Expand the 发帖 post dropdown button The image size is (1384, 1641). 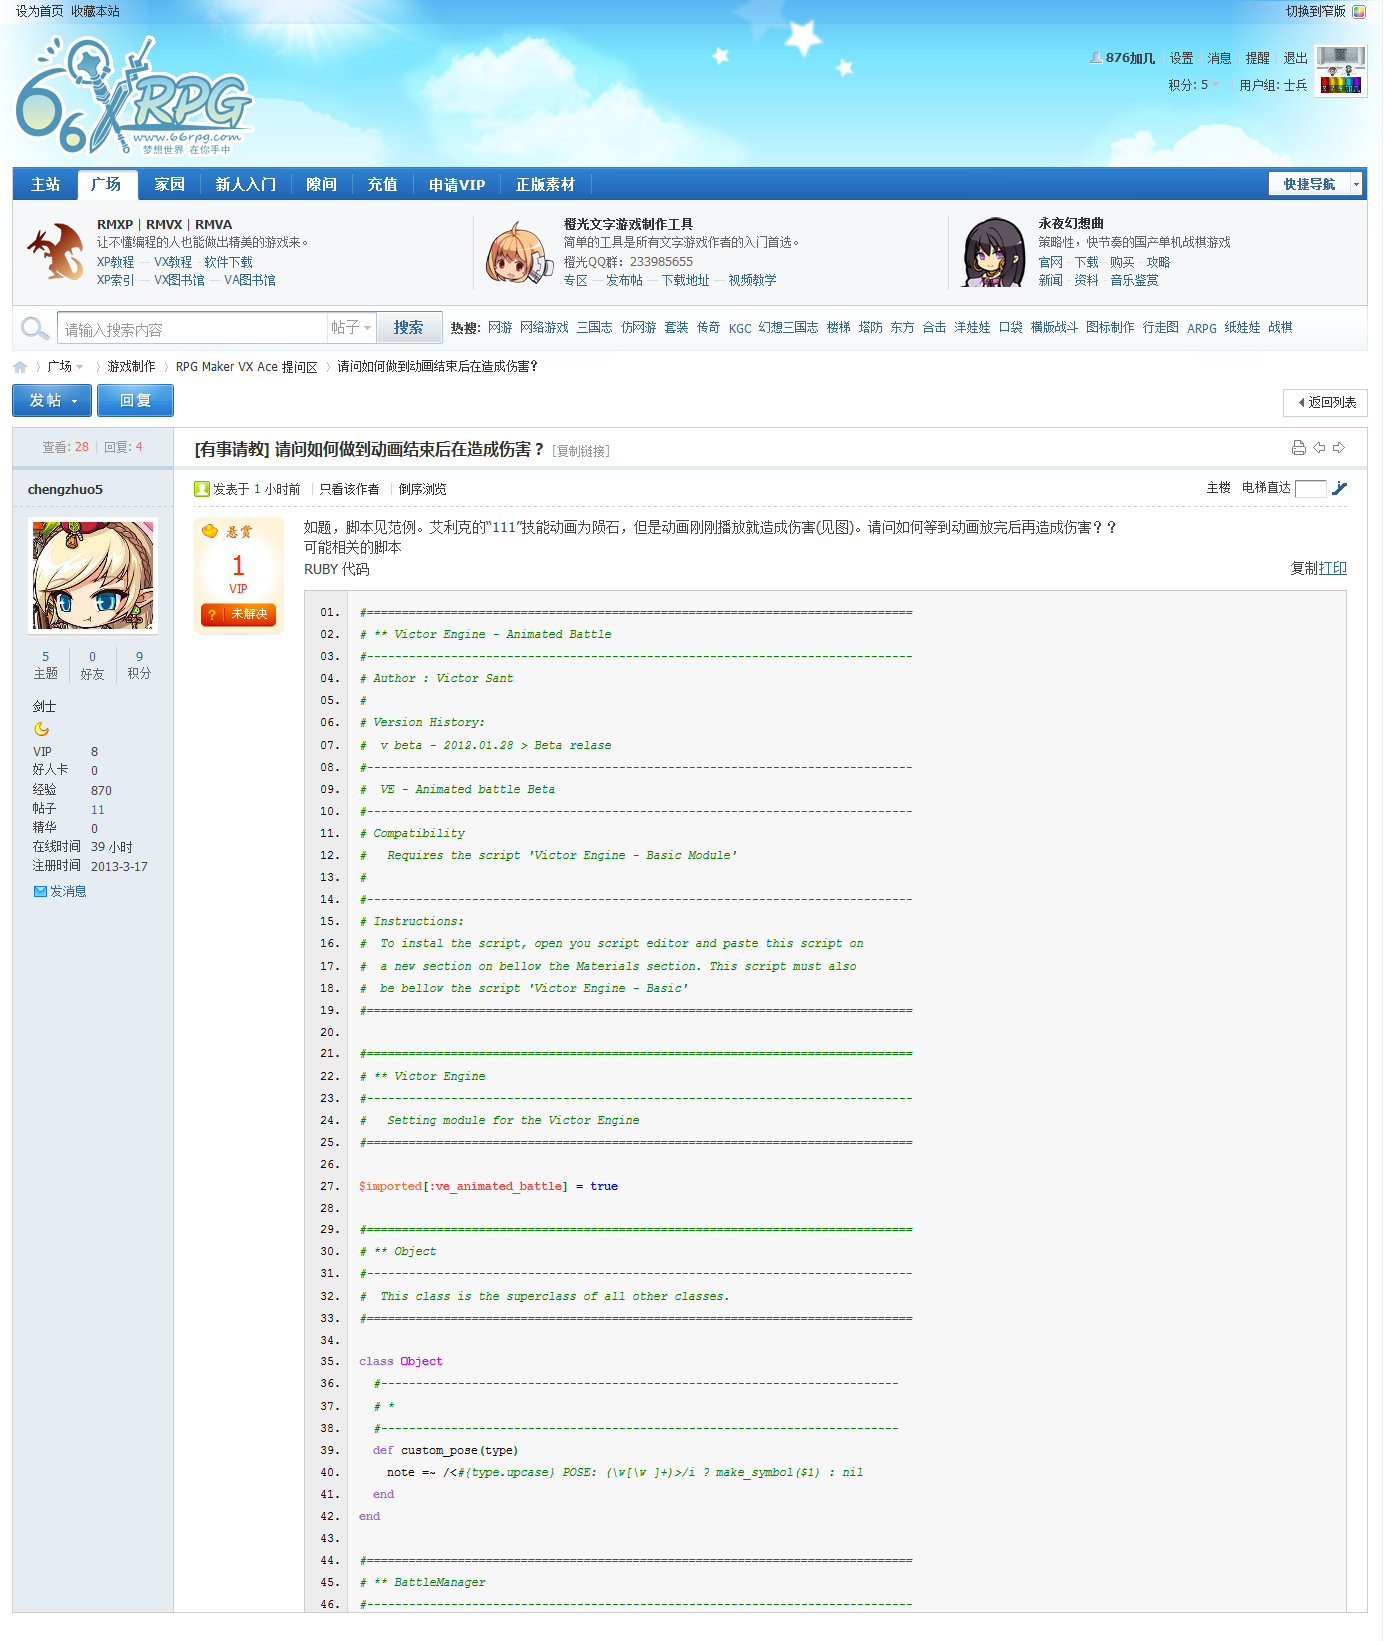pos(52,400)
